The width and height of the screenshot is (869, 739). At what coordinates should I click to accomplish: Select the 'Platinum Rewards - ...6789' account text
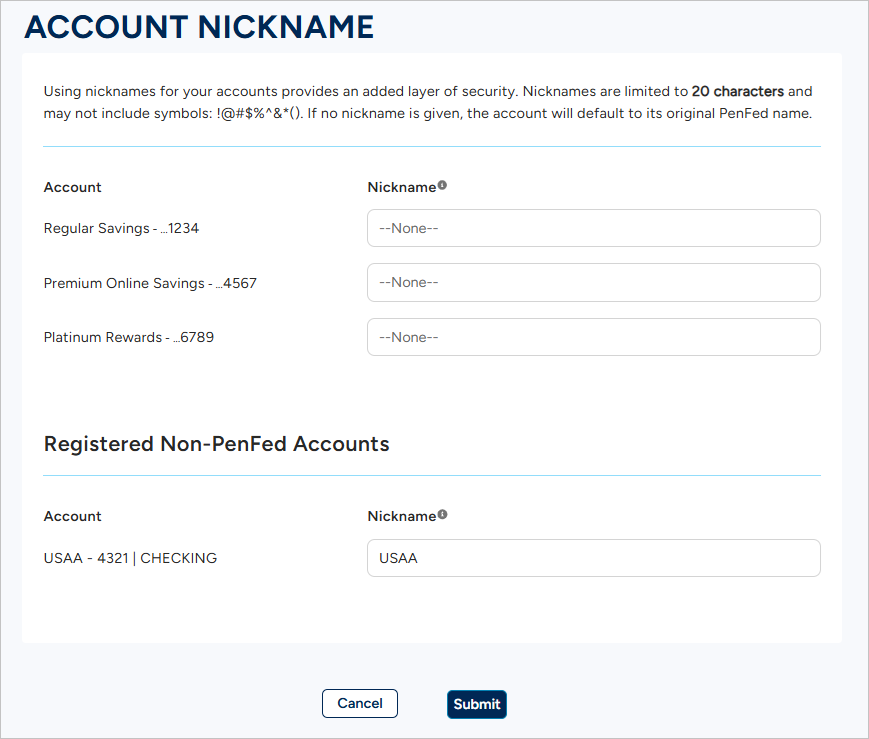pos(129,337)
